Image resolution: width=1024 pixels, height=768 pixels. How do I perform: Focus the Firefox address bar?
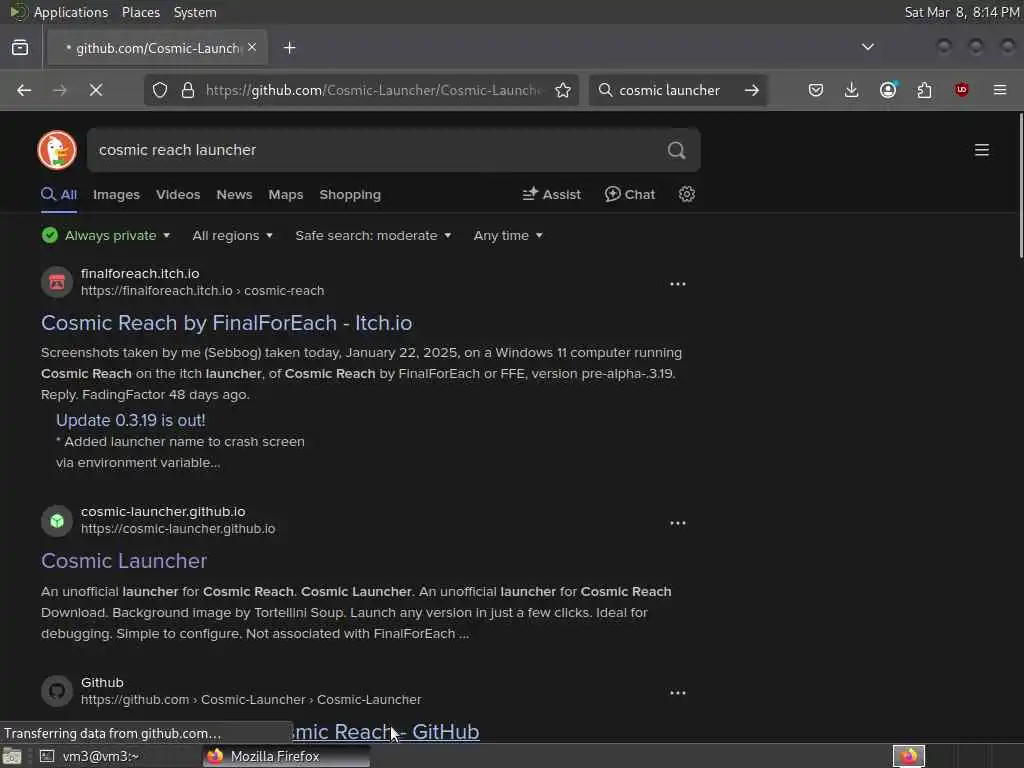[x=374, y=90]
